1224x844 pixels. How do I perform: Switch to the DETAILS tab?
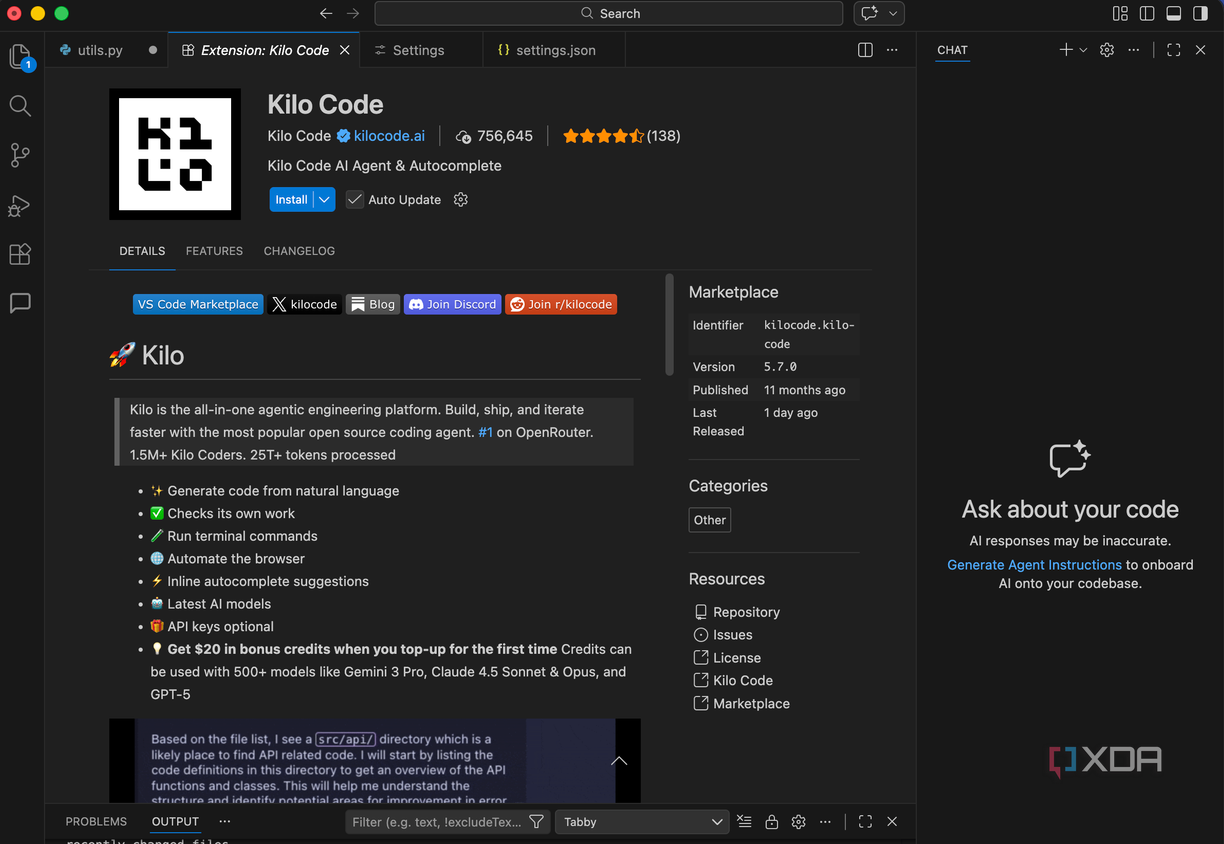142,251
